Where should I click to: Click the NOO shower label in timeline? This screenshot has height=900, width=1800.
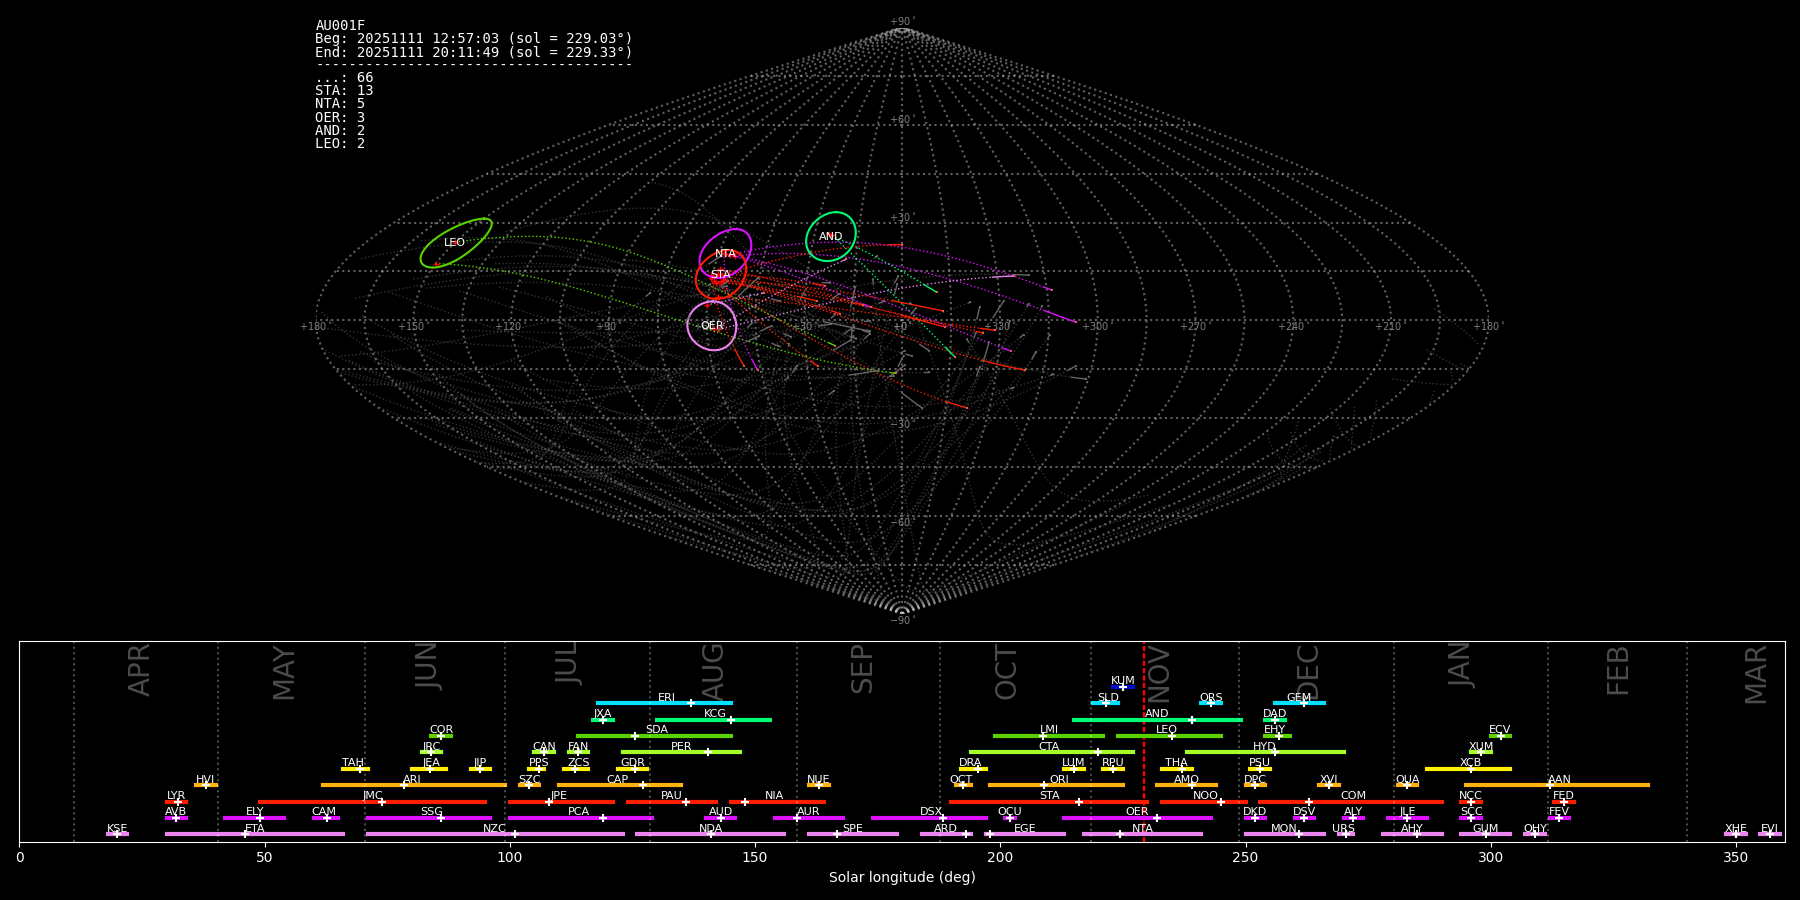1206,796
